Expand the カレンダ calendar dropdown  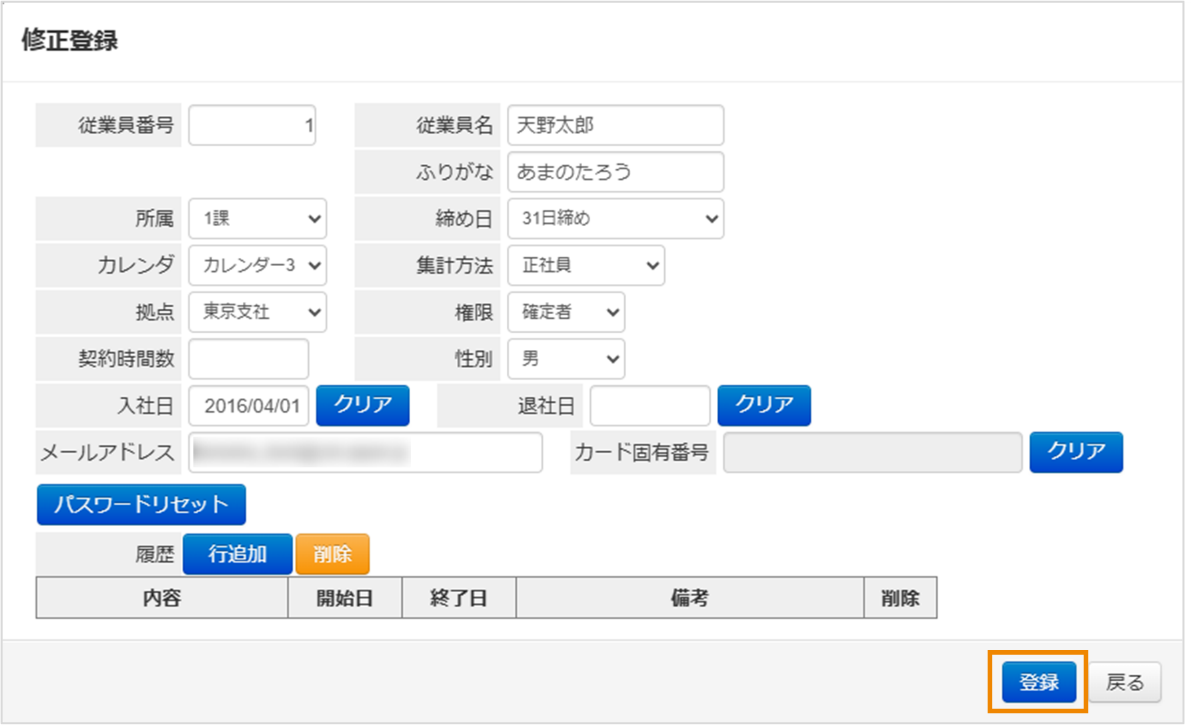(x=257, y=266)
